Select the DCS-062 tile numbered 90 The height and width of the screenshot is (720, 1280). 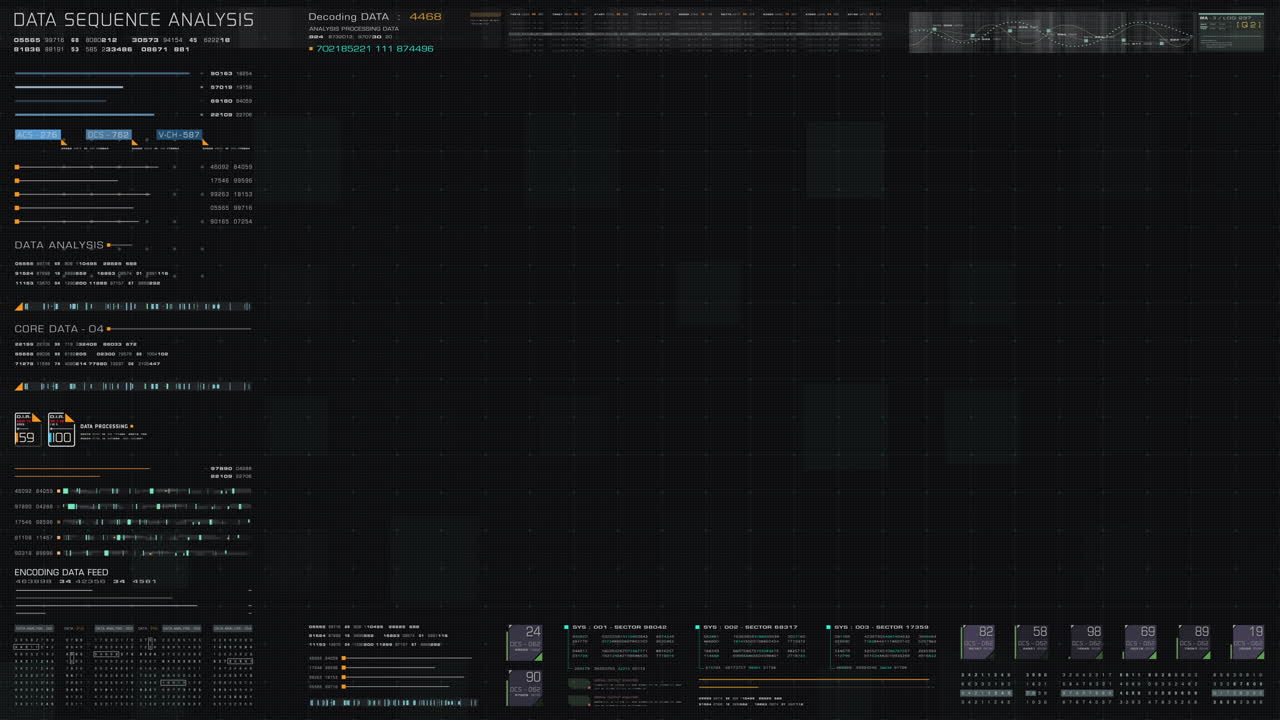pyautogui.click(x=525, y=687)
